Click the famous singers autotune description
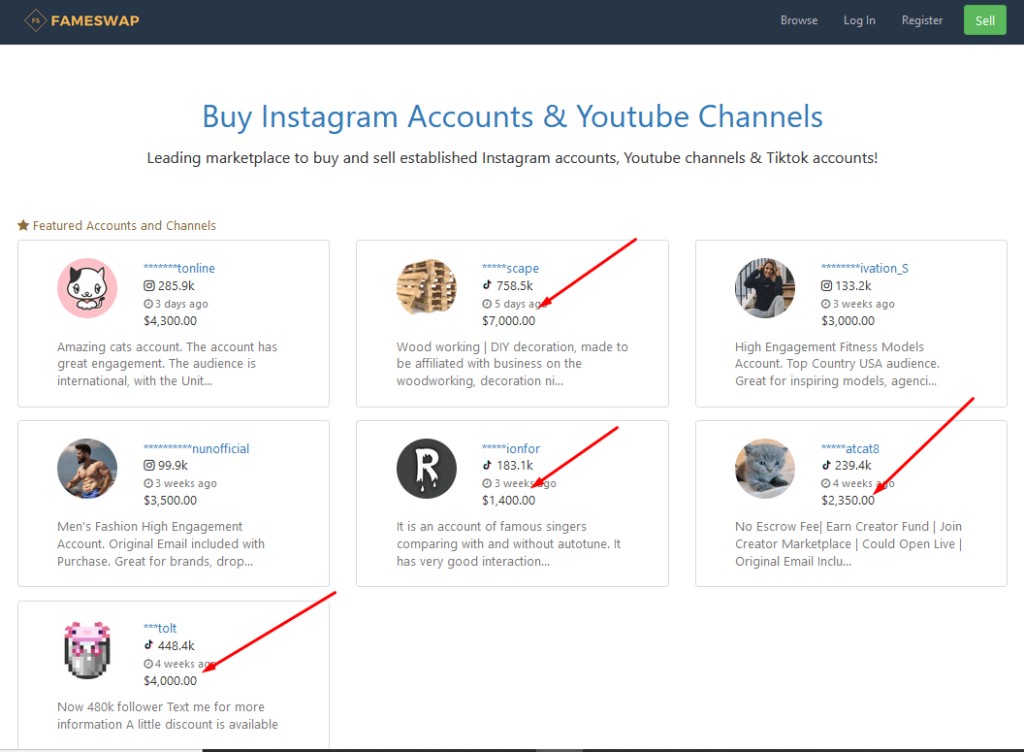 509,544
